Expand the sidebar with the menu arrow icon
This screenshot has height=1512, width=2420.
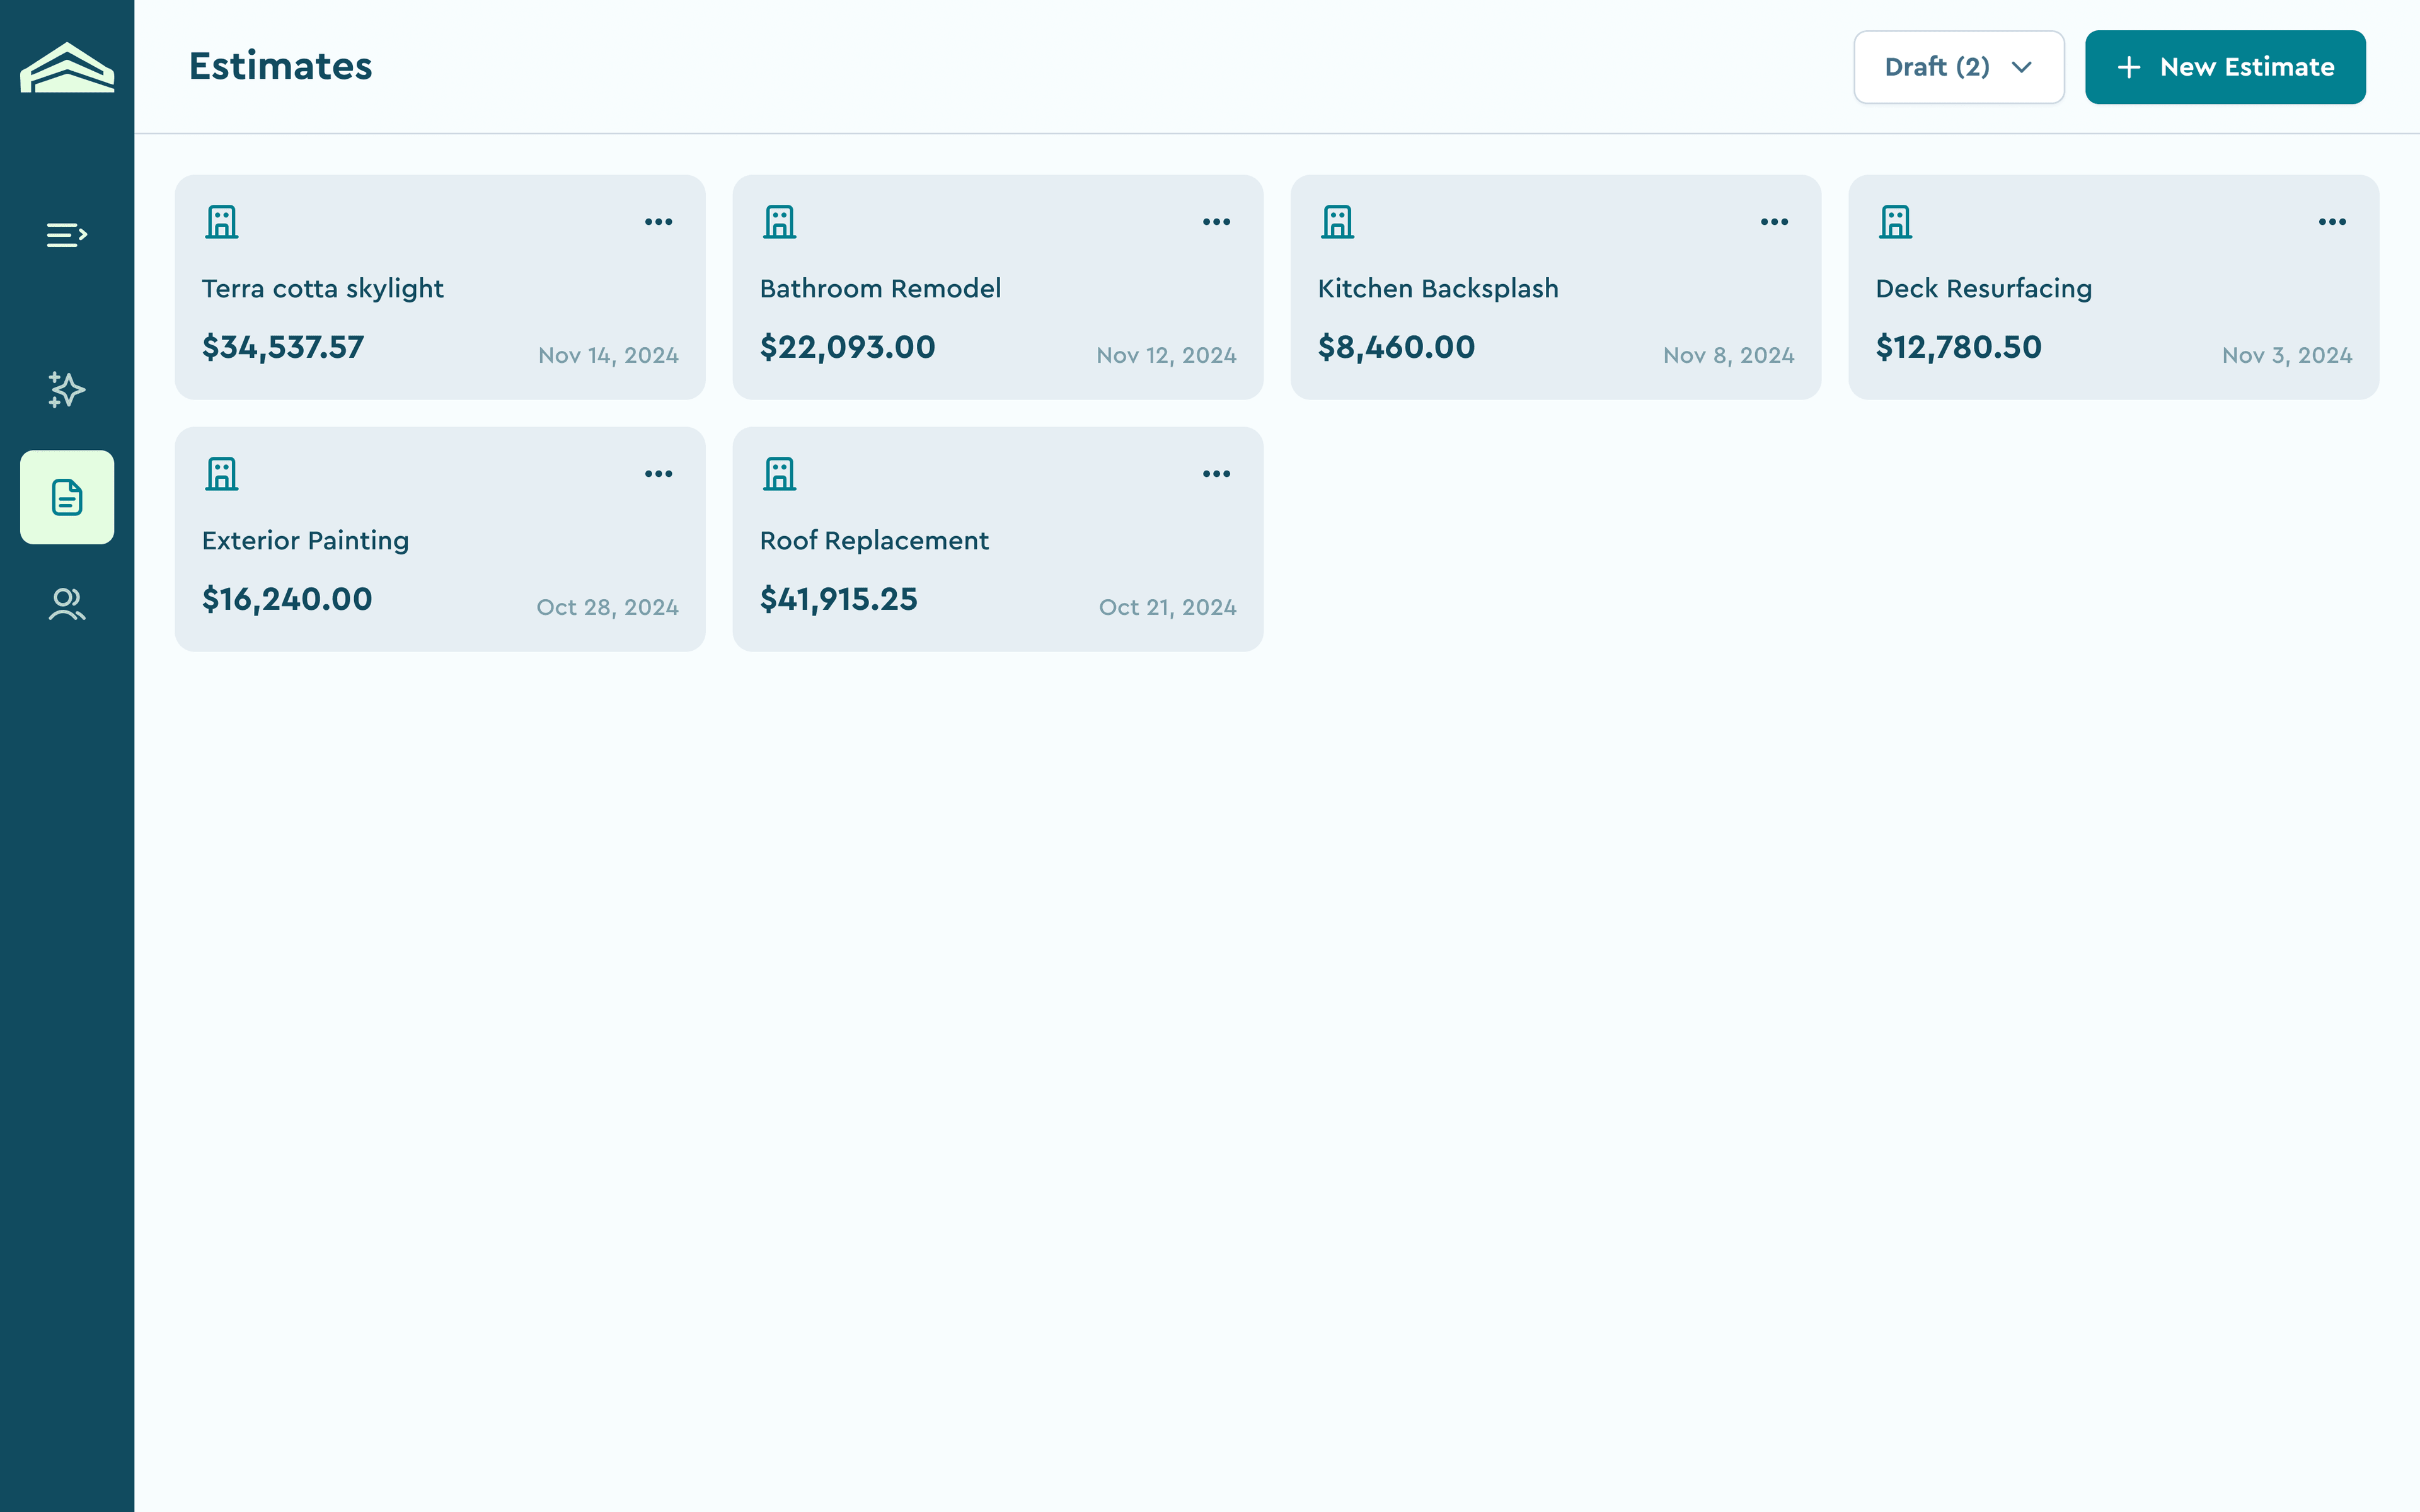pyautogui.click(x=67, y=235)
